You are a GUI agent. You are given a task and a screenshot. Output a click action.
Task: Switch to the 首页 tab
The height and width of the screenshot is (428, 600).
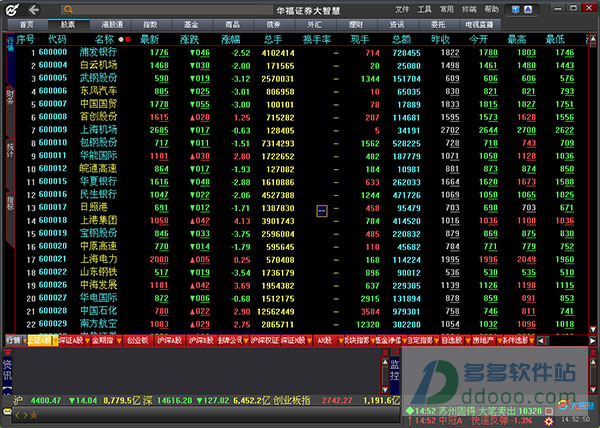(27, 24)
